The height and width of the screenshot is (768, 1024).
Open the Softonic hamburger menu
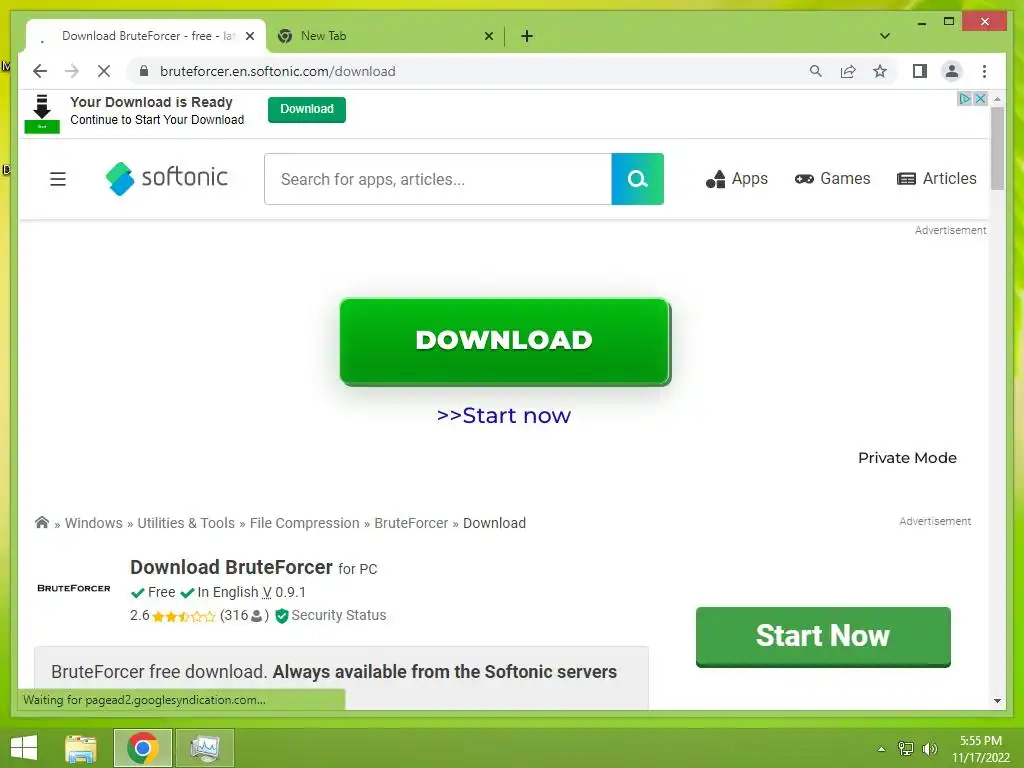[58, 178]
